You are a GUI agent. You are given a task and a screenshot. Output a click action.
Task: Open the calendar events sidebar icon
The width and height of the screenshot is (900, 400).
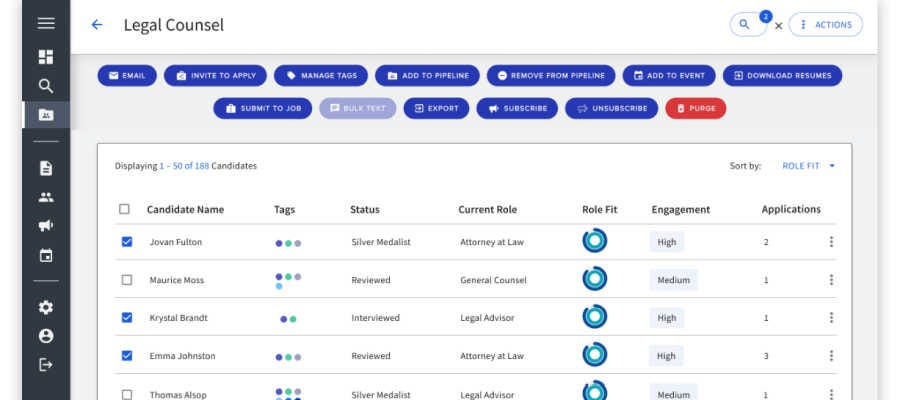46,255
